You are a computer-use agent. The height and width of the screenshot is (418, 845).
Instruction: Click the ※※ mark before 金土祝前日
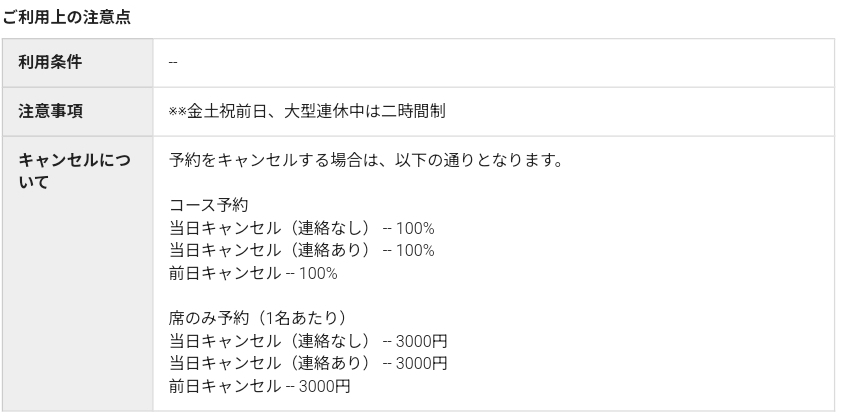tap(177, 112)
